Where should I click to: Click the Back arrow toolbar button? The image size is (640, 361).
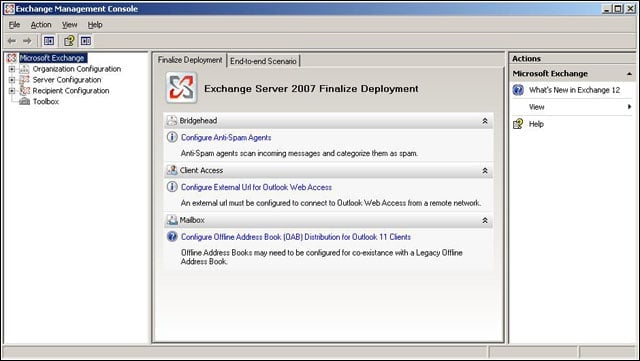(x=12, y=41)
